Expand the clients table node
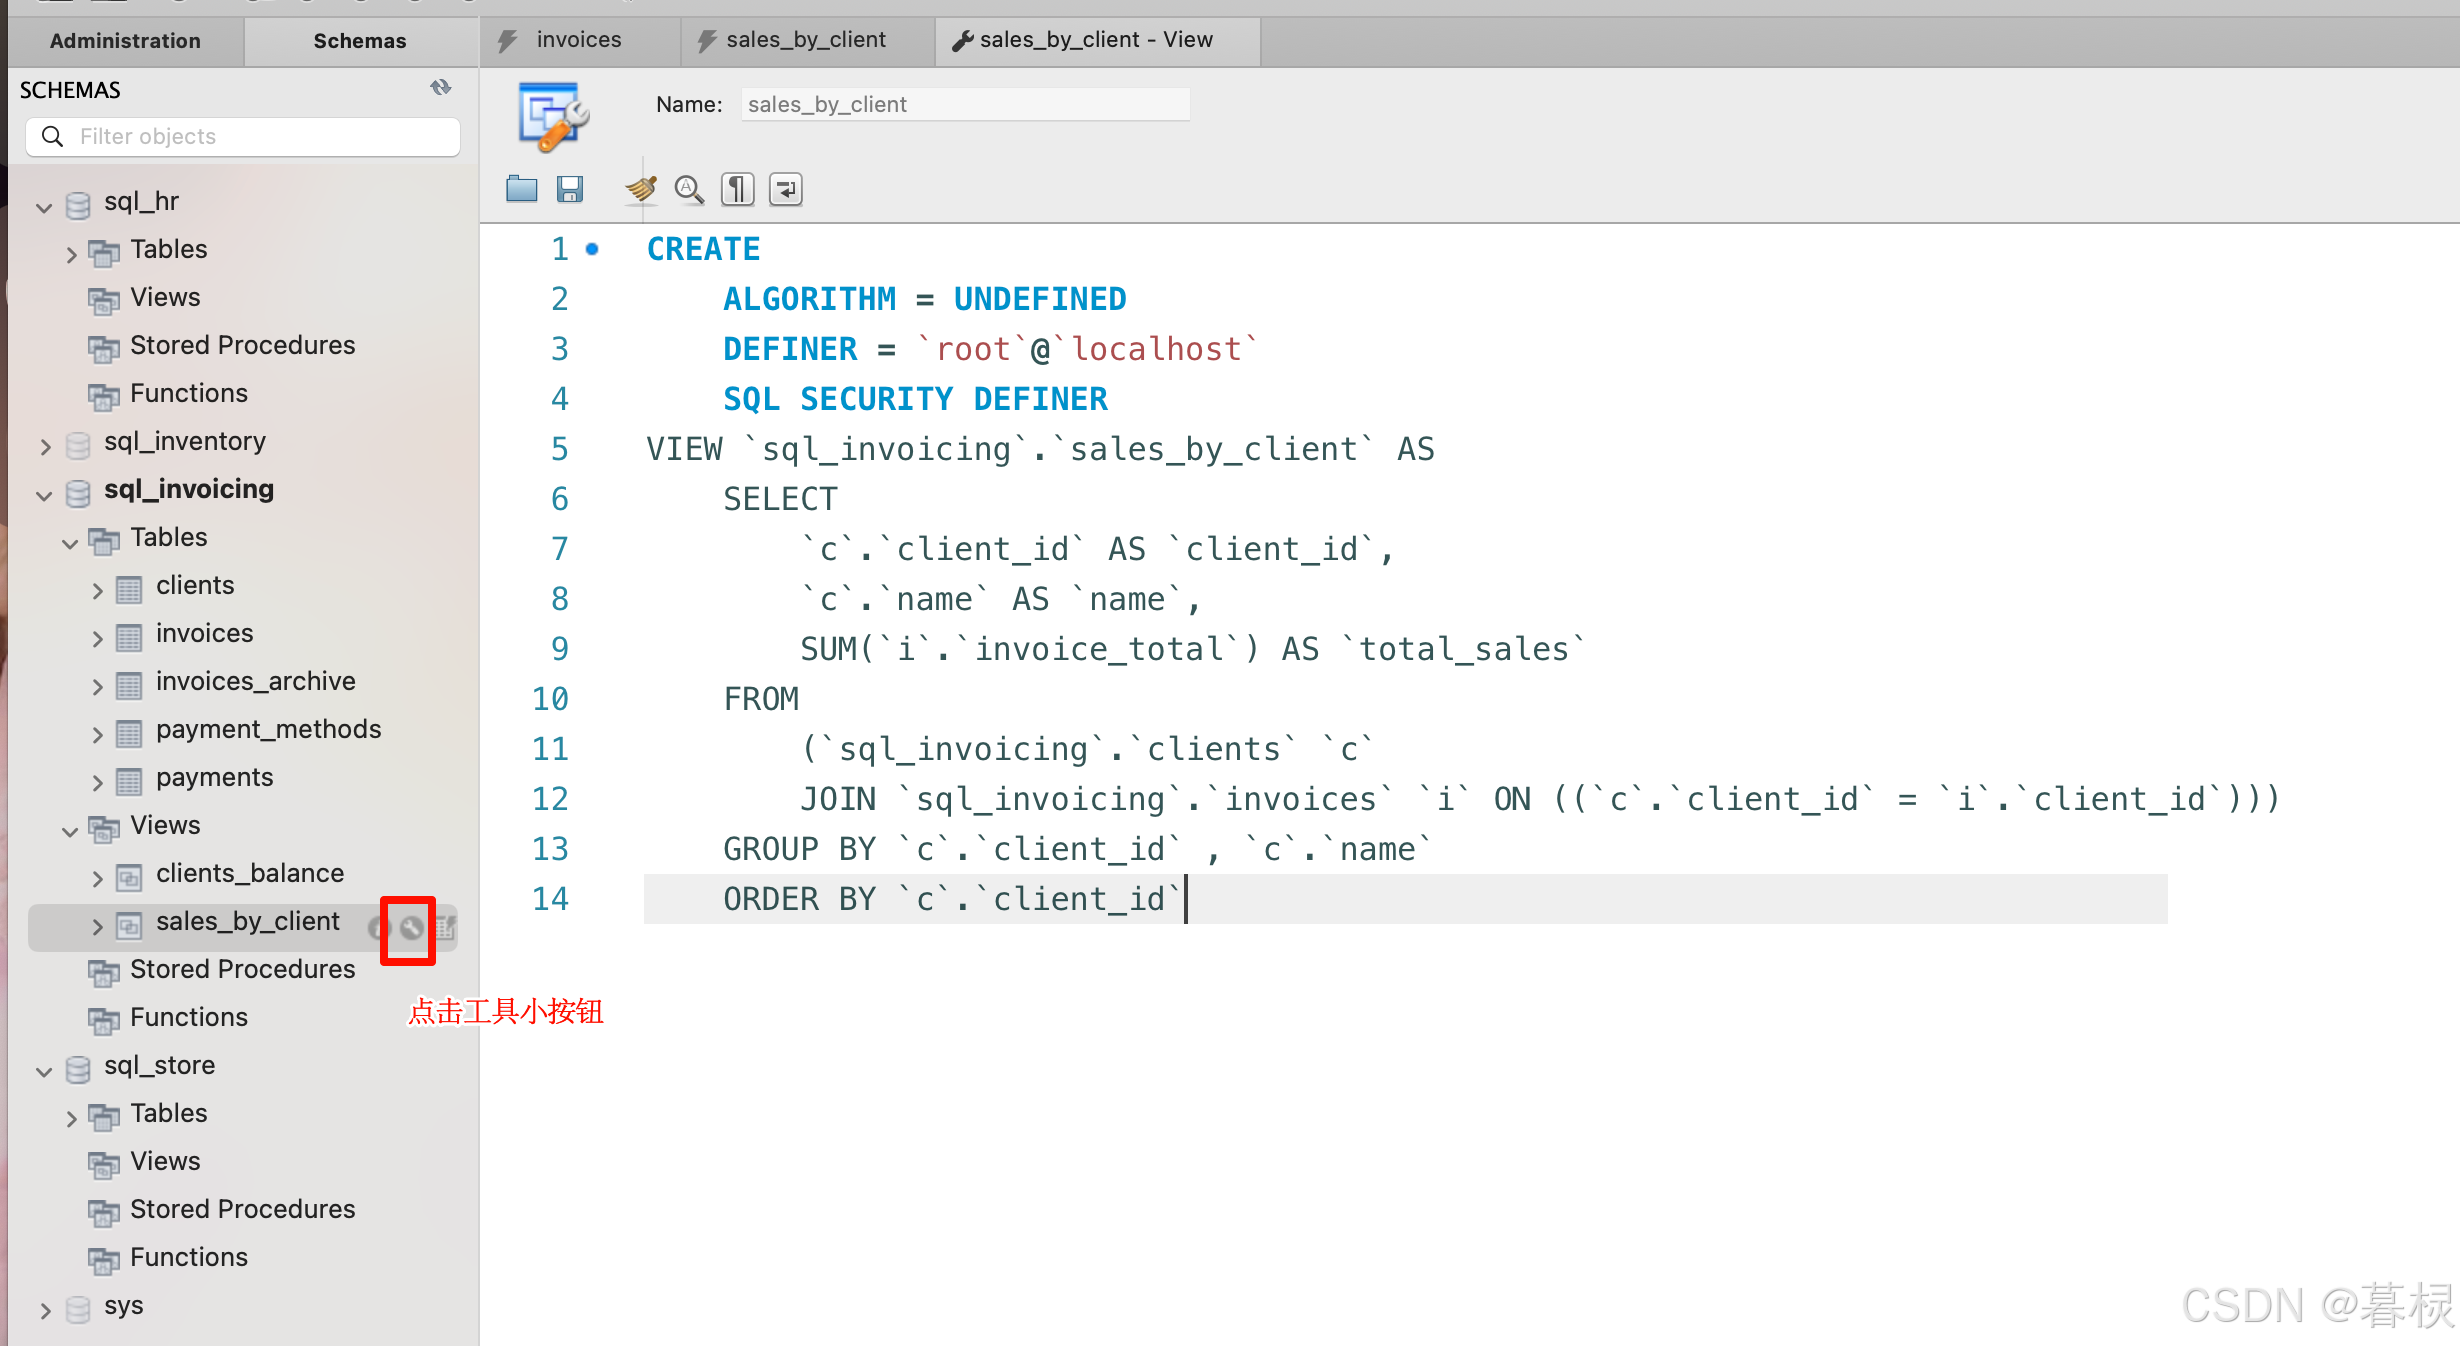This screenshot has height=1346, width=2460. click(97, 590)
